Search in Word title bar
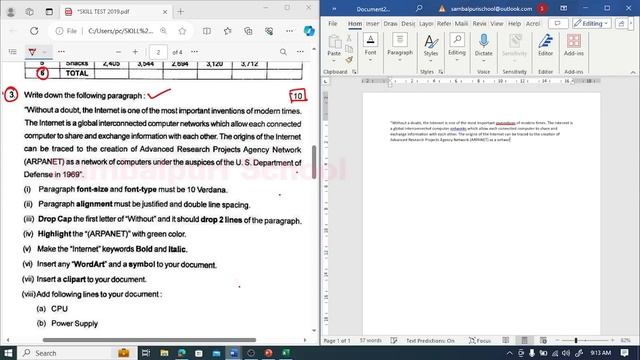 [x=419, y=8]
